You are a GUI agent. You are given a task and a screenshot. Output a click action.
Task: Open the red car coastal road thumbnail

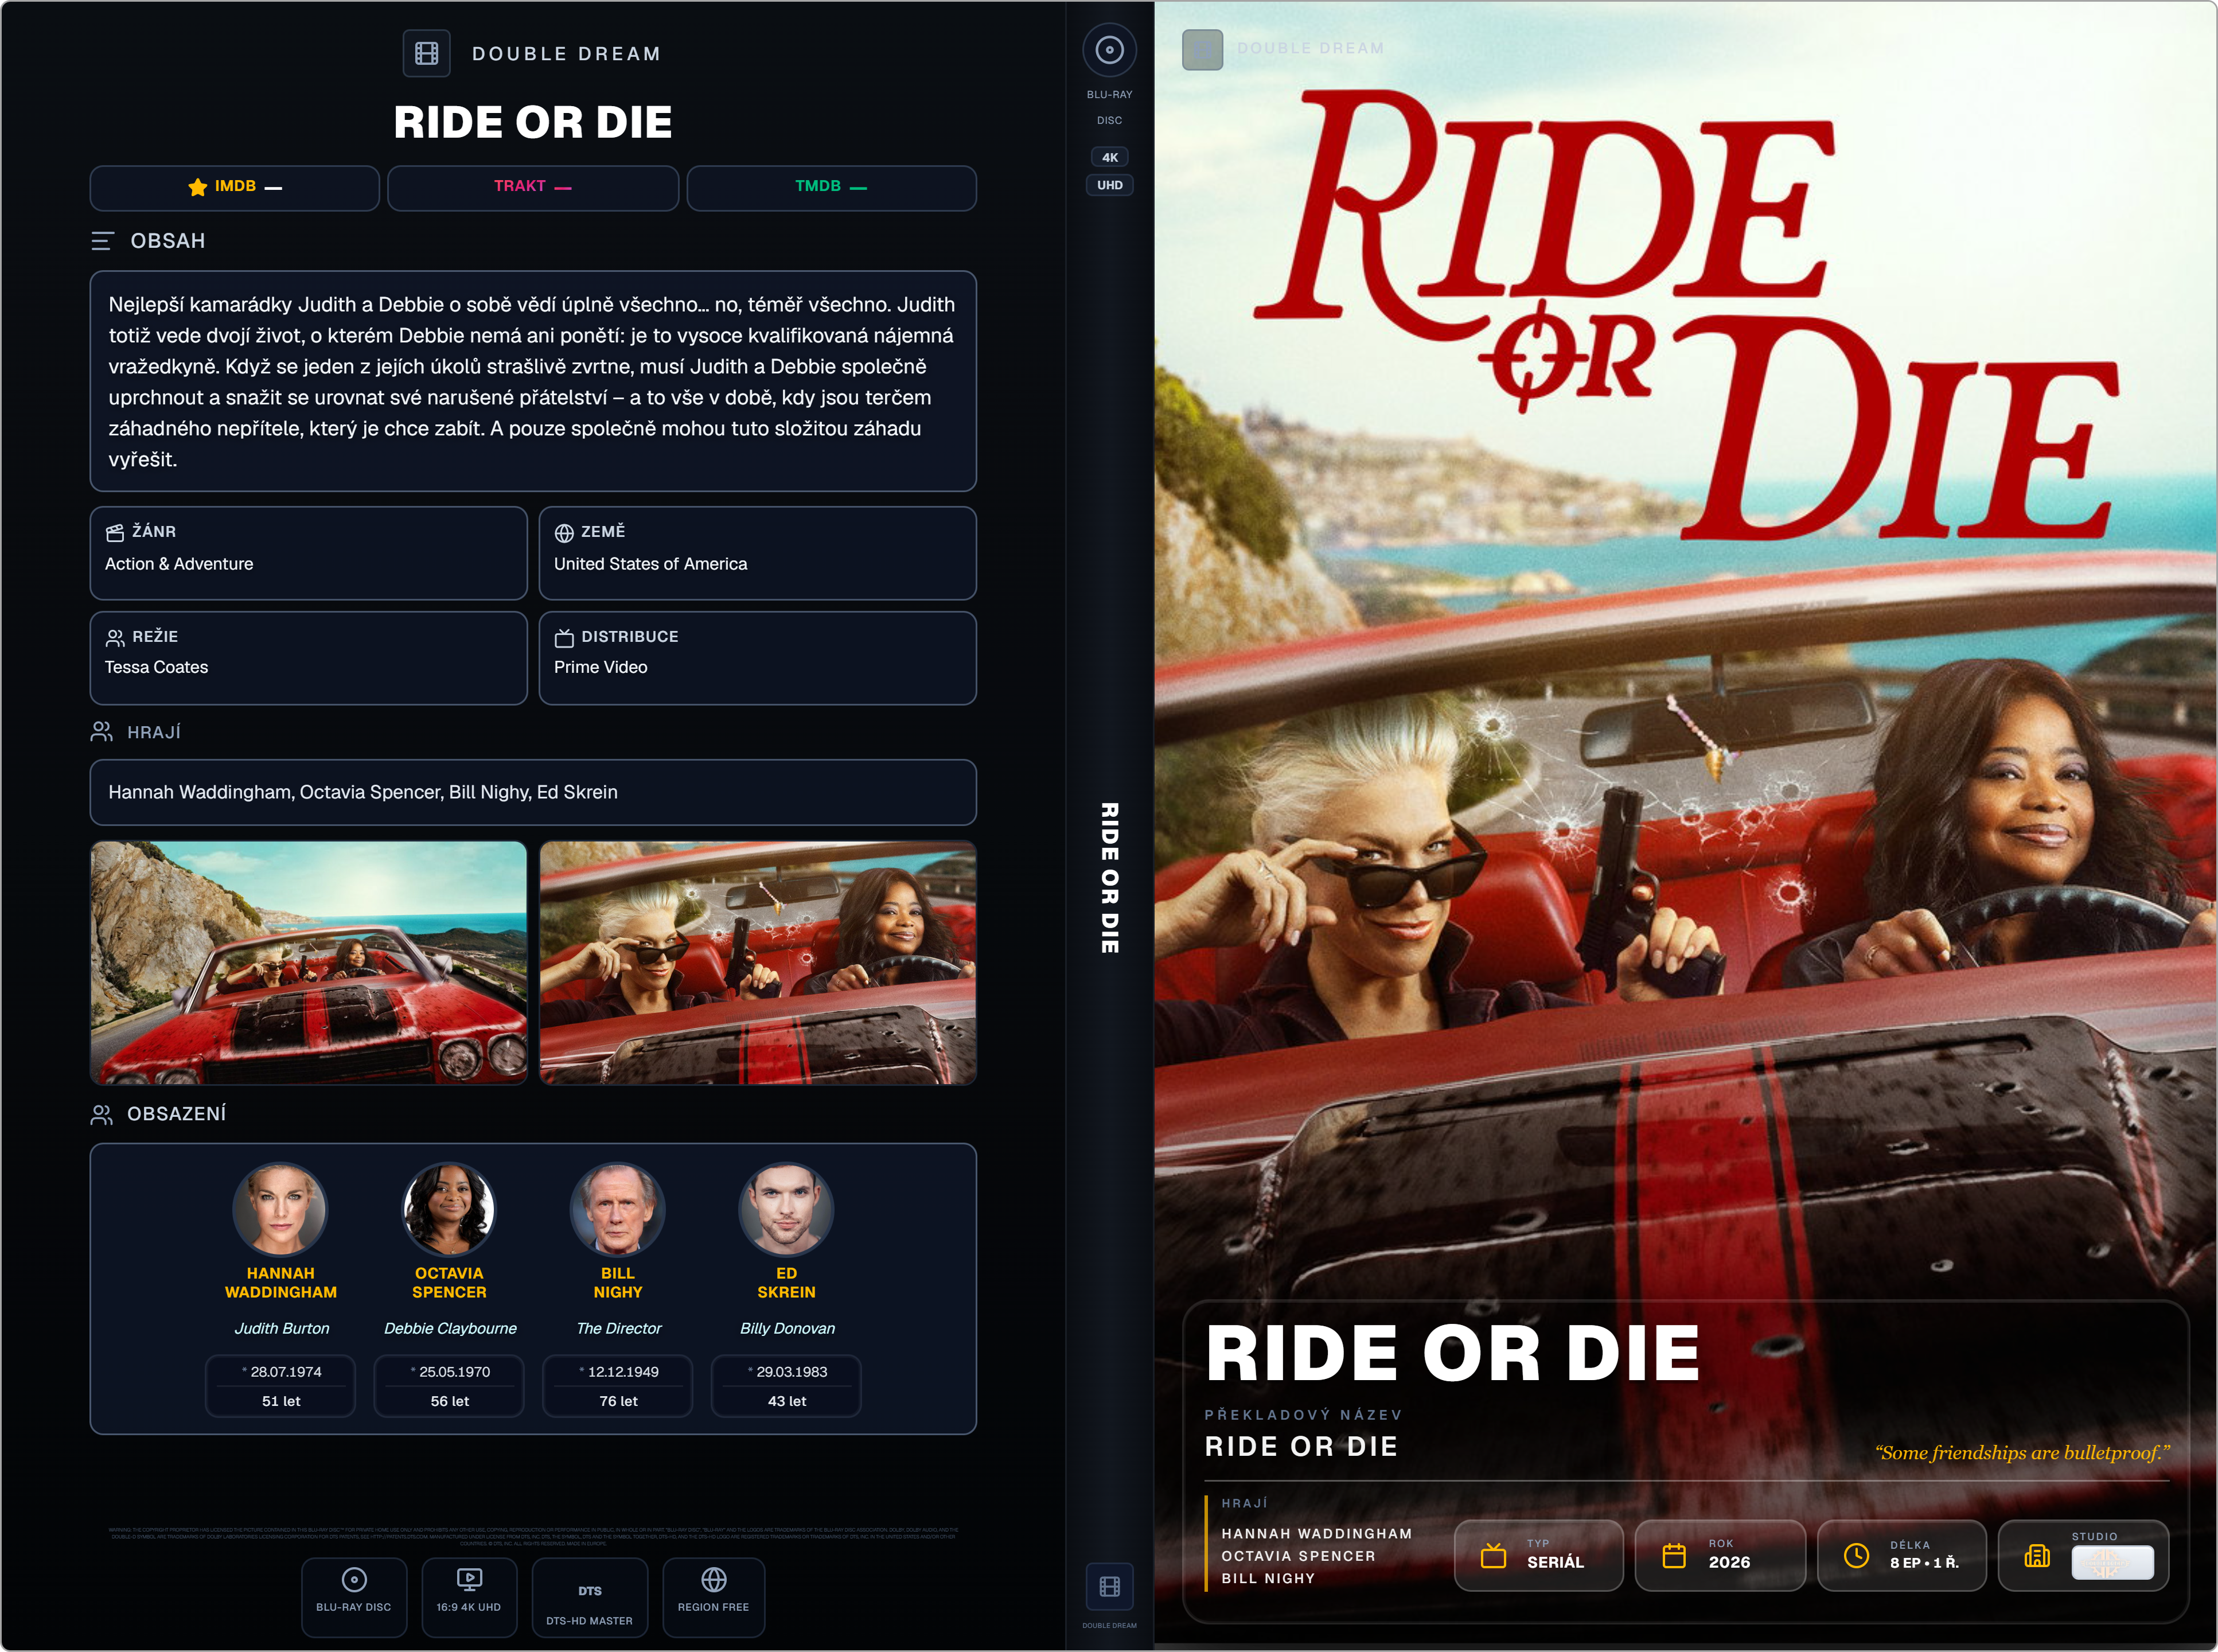[x=309, y=962]
